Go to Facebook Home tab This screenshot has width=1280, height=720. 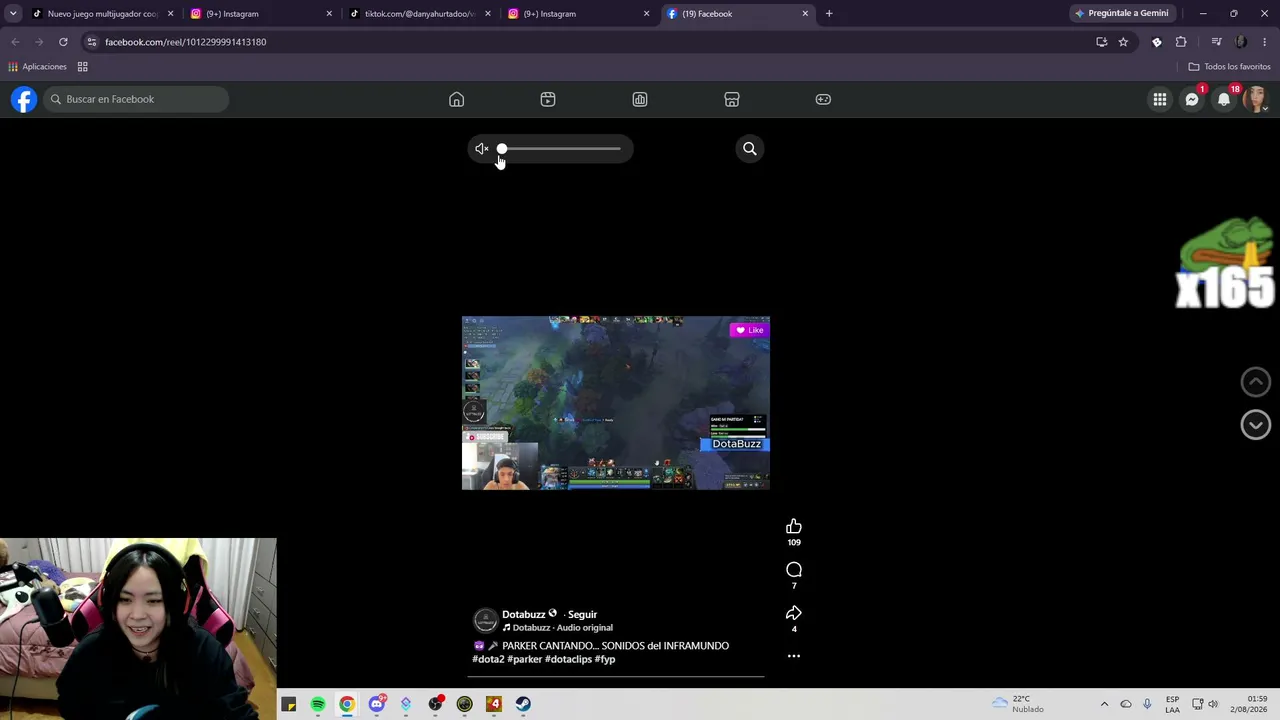point(456,99)
